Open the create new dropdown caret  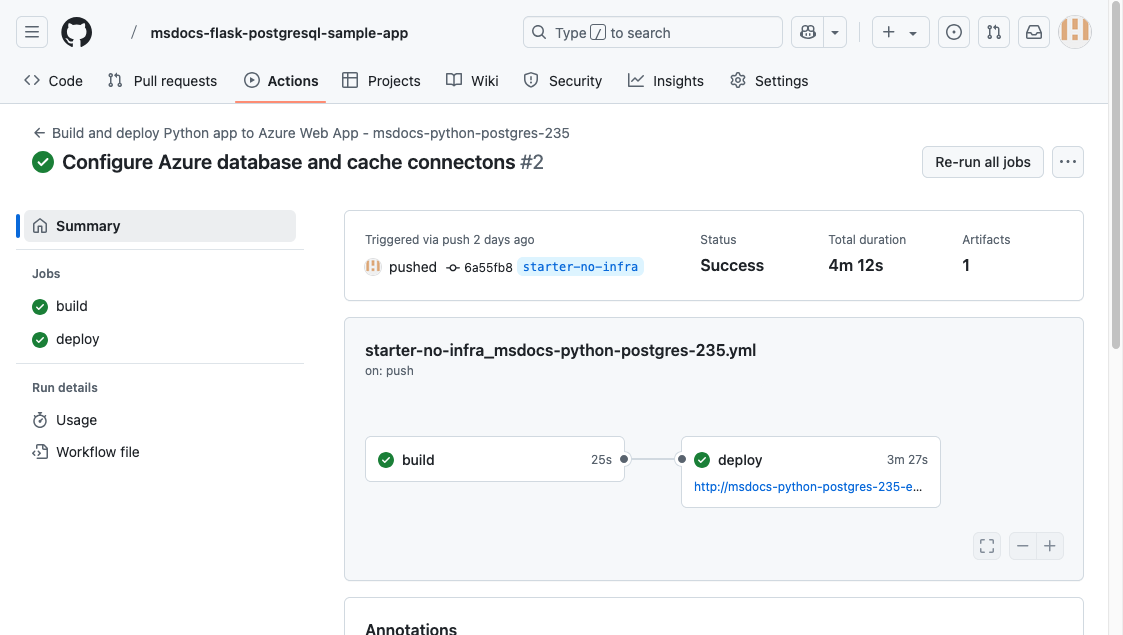click(911, 31)
